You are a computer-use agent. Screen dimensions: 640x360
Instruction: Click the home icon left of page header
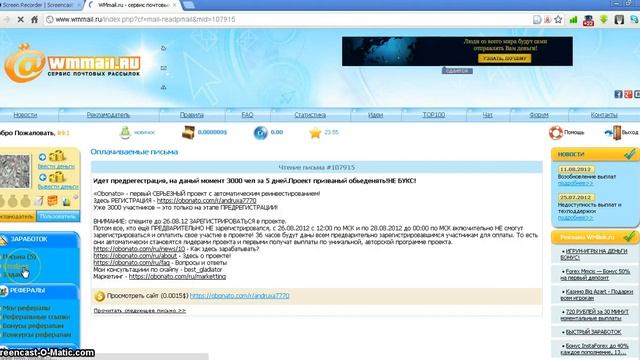tap(164, 48)
